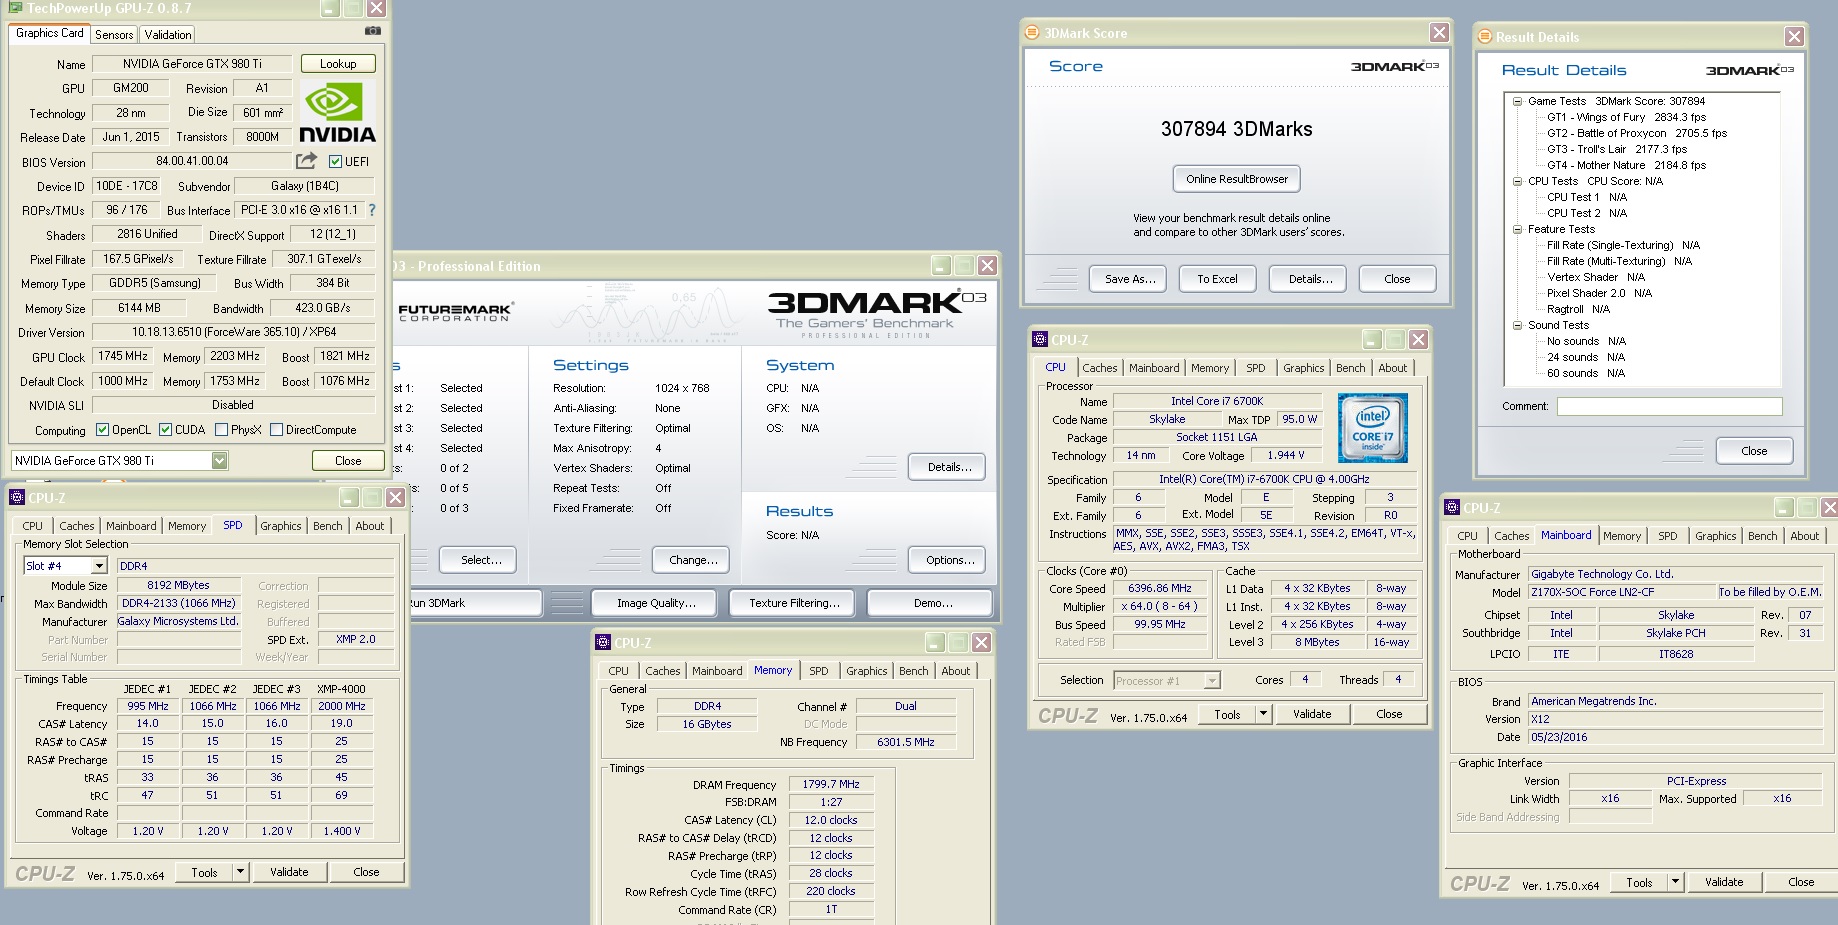Click the CPU-Z Memory window title icon
Viewport: 1838px width, 925px height.
click(602, 642)
